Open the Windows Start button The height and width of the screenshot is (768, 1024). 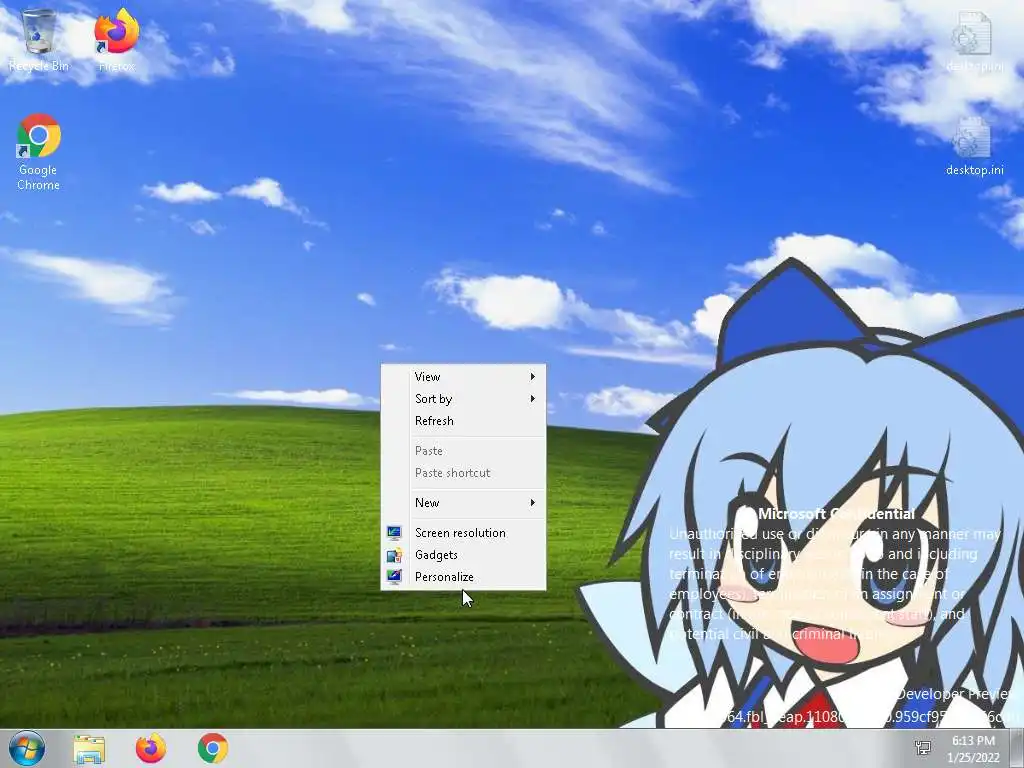pos(27,748)
